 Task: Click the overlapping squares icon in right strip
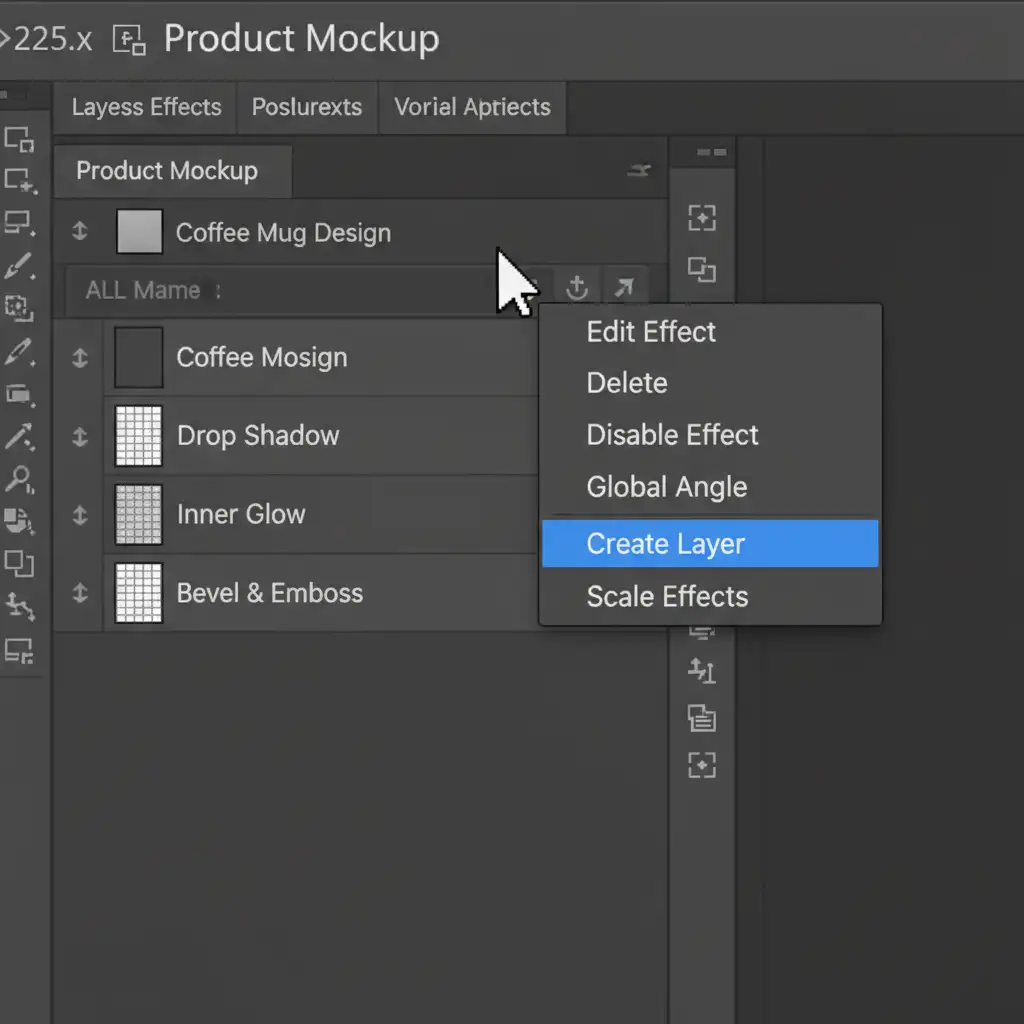[x=702, y=269]
